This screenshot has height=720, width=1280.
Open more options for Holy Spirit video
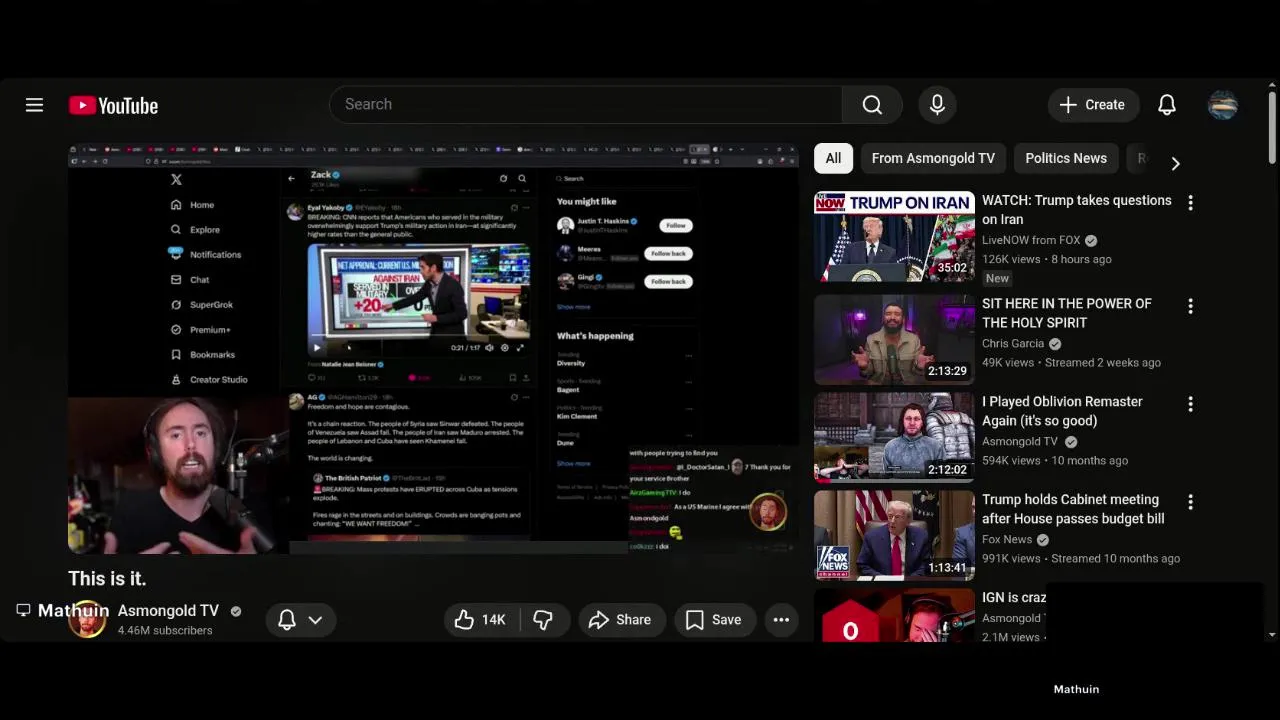(1190, 306)
